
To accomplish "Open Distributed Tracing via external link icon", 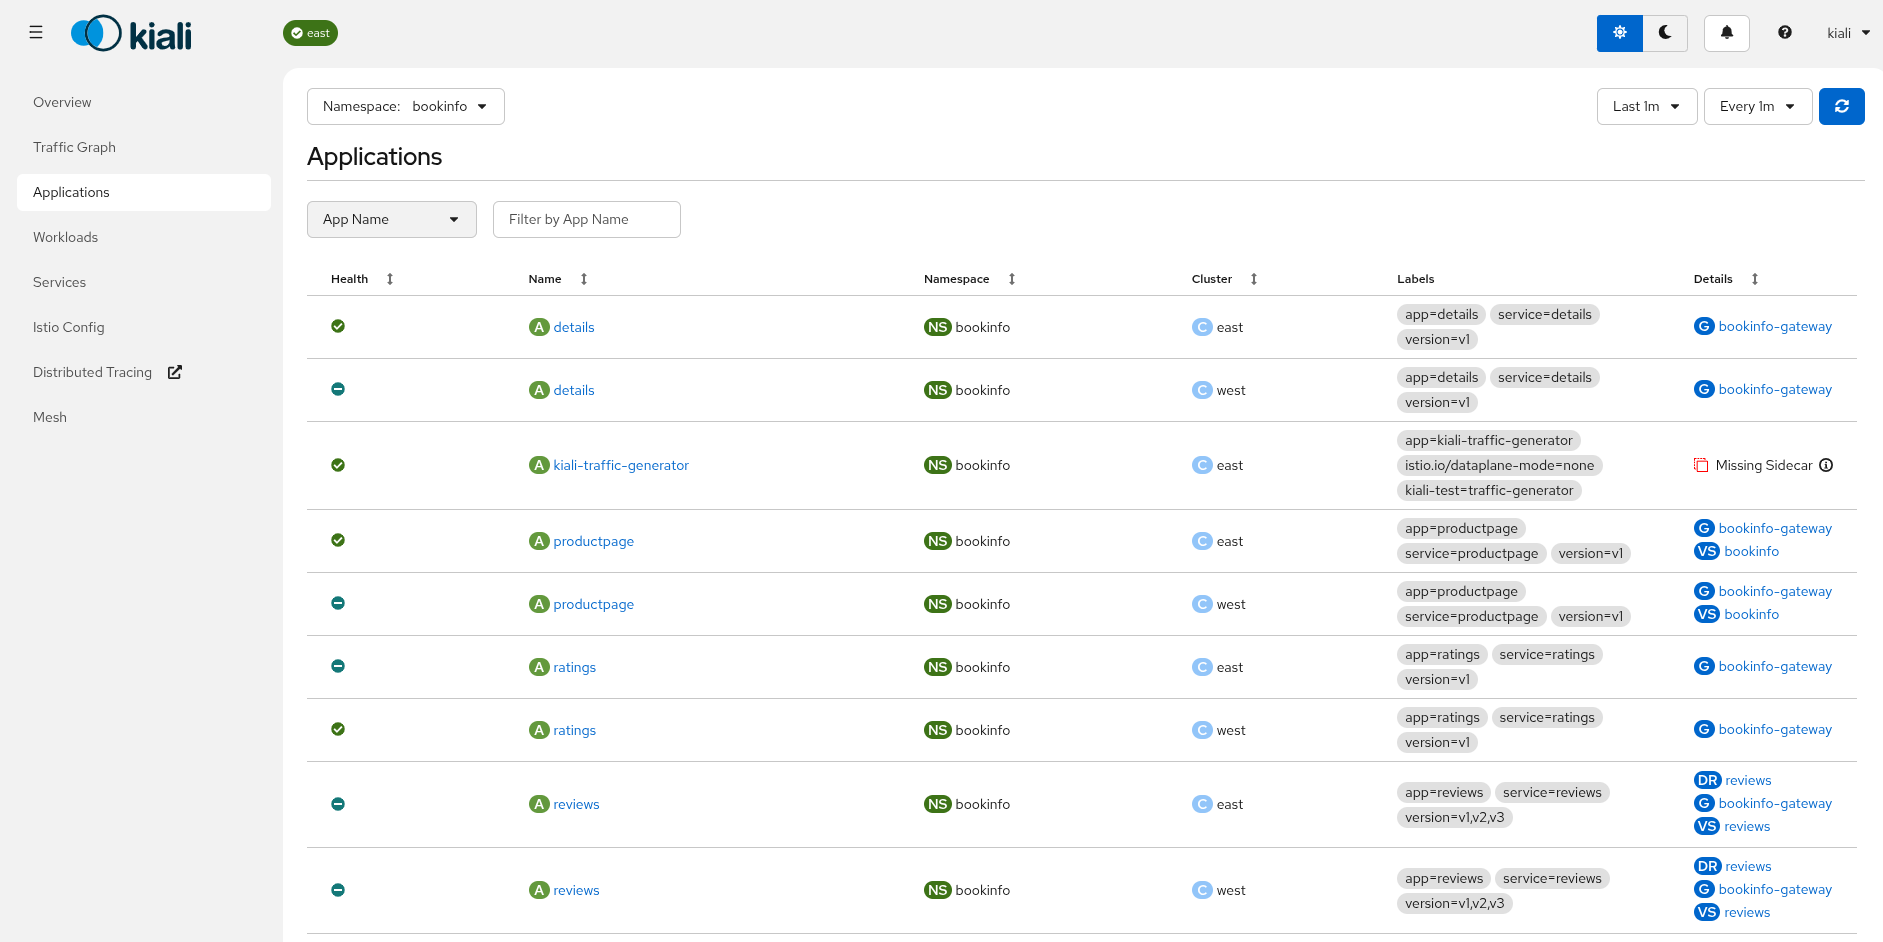I will [x=174, y=372].
